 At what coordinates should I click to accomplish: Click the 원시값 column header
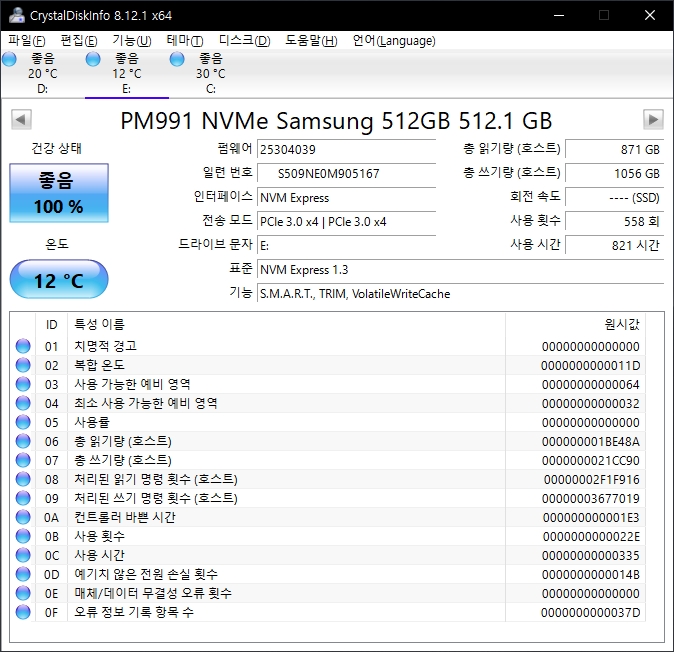(621, 324)
